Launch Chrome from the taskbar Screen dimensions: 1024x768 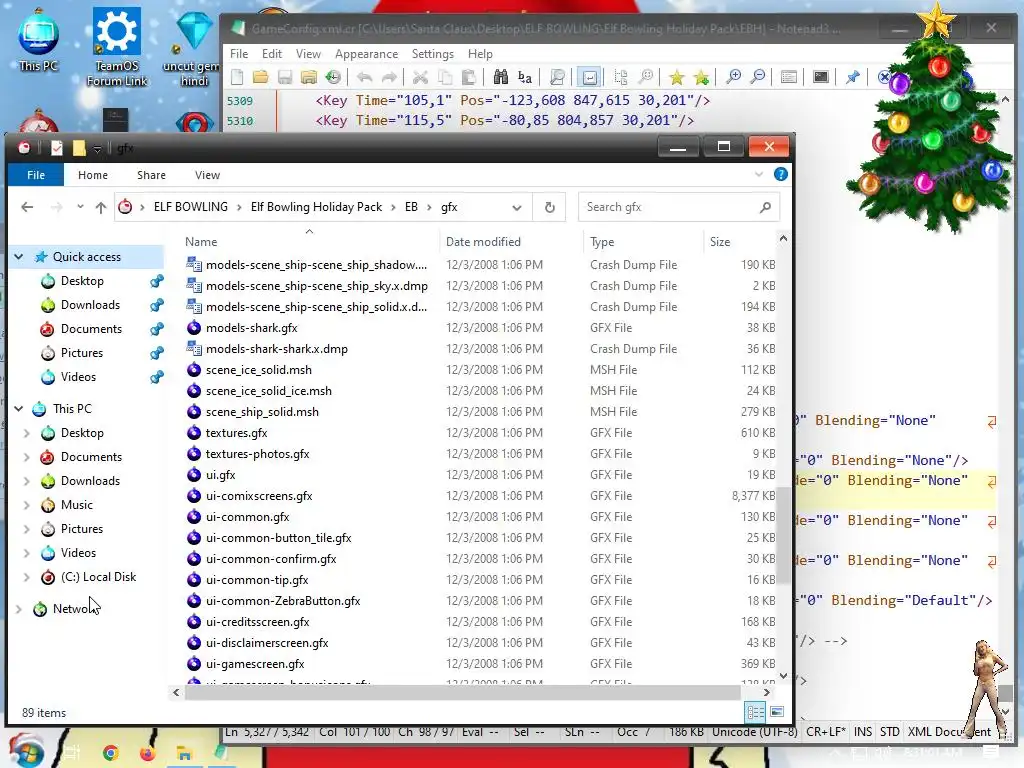coord(111,753)
